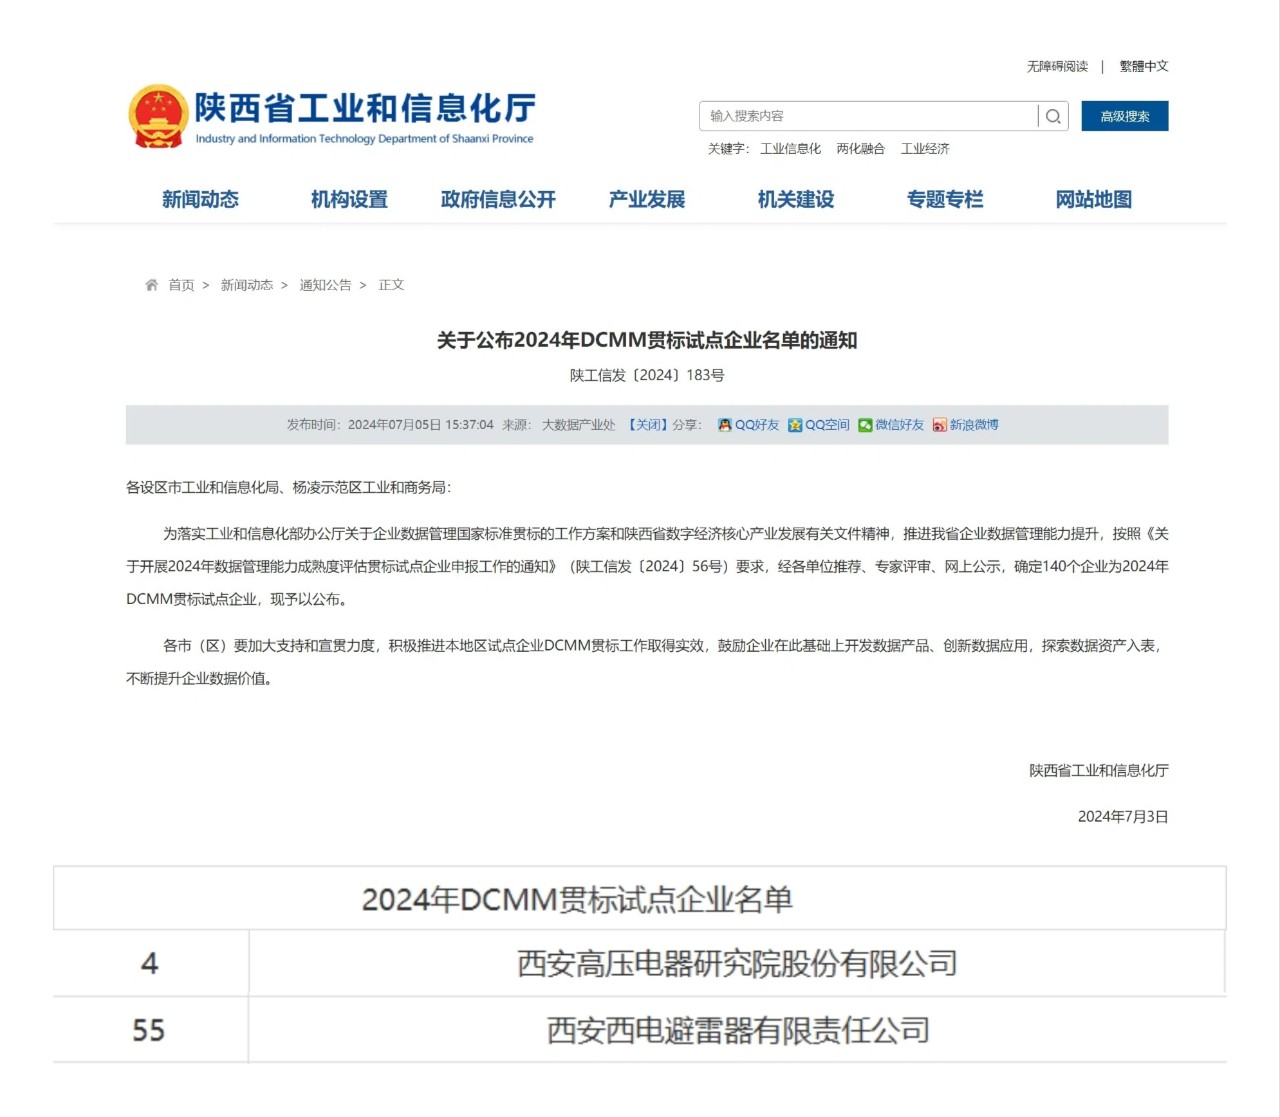1280x1117 pixels.
Task: Open the 机构设置 navigation menu
Action: pyautogui.click(x=349, y=200)
